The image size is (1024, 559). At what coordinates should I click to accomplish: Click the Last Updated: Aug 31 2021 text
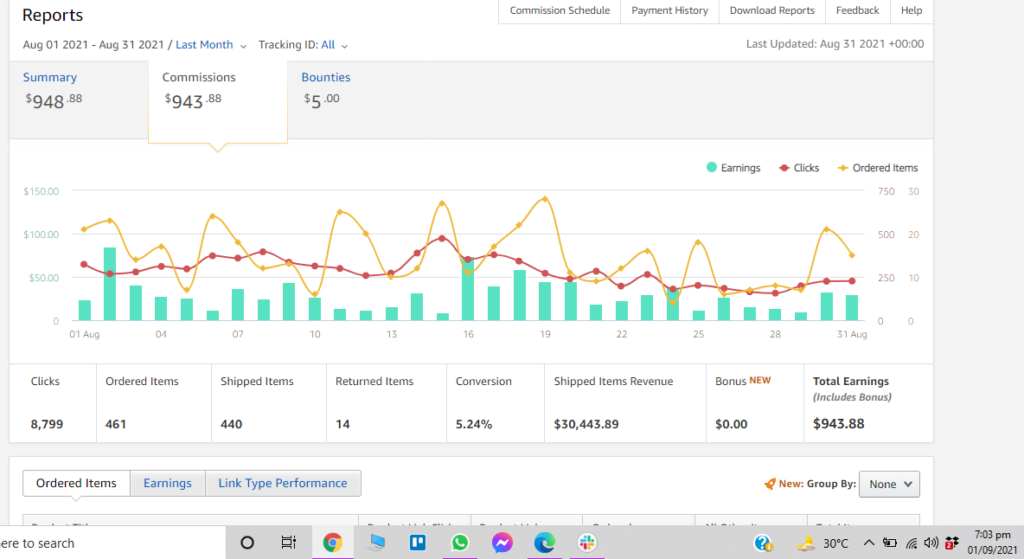click(835, 44)
